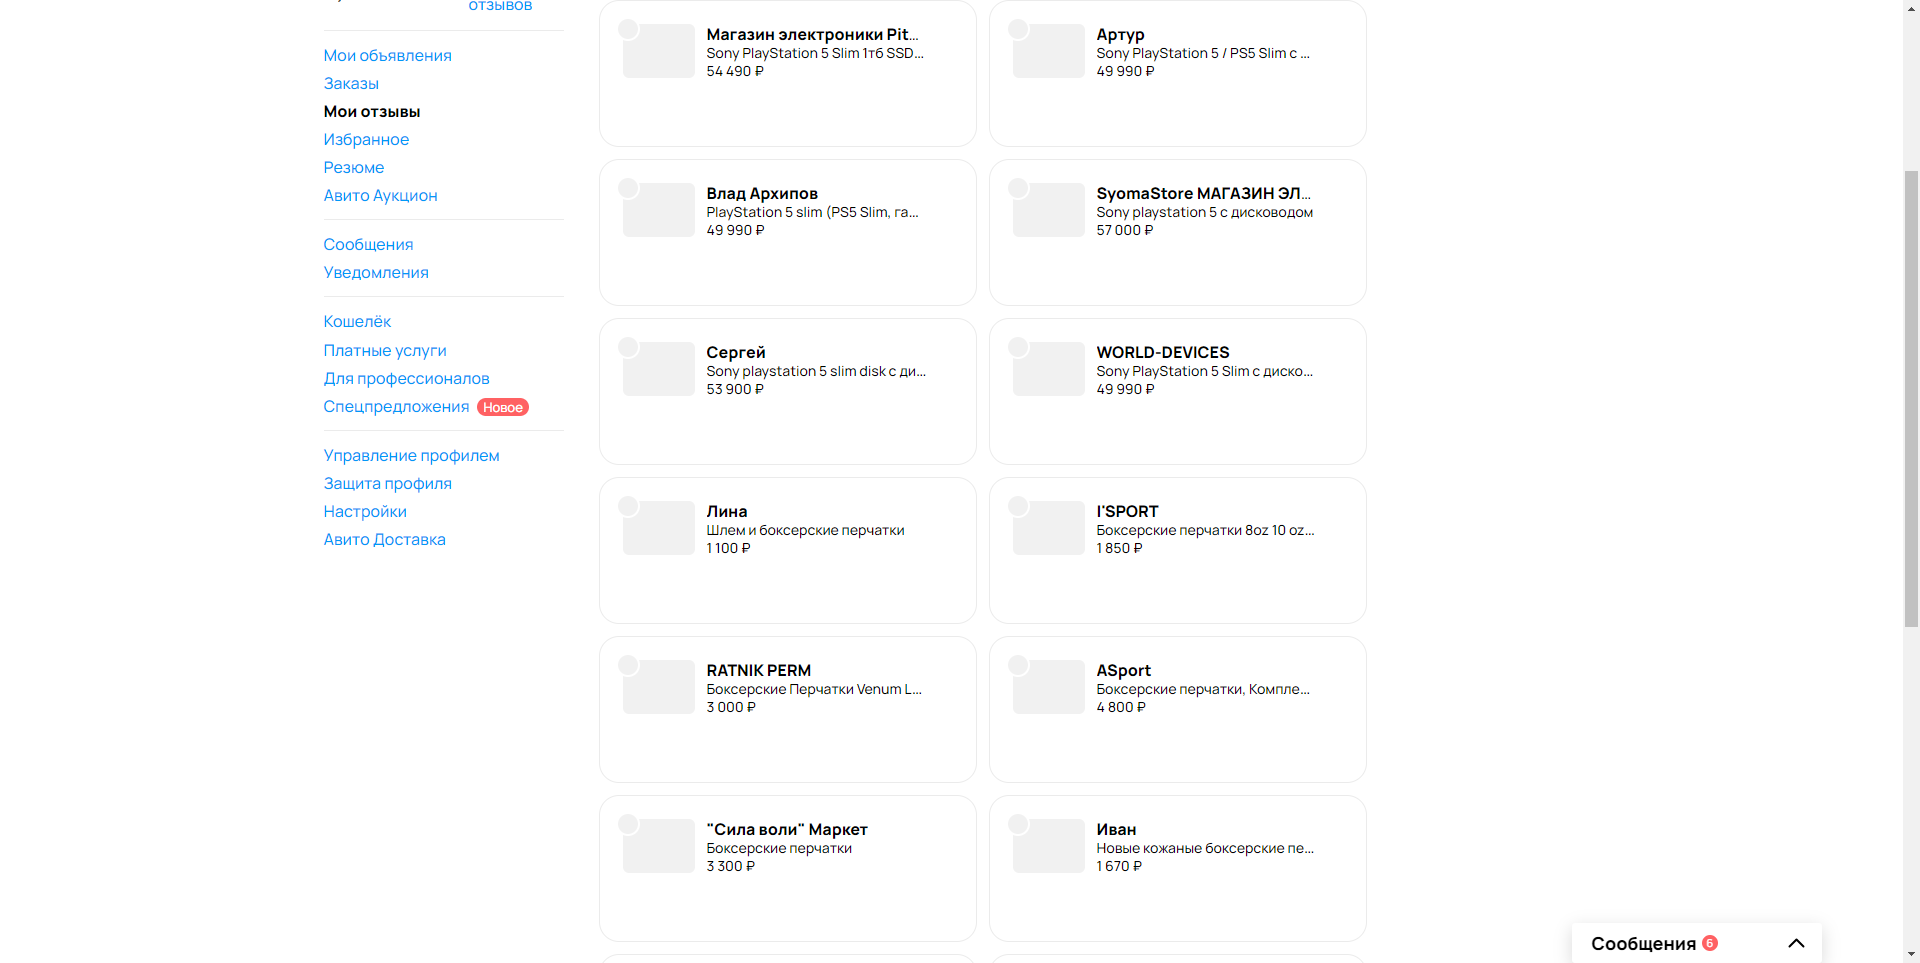This screenshot has width=1920, height=963.
Task: Go to Резюме section
Action: point(354,167)
